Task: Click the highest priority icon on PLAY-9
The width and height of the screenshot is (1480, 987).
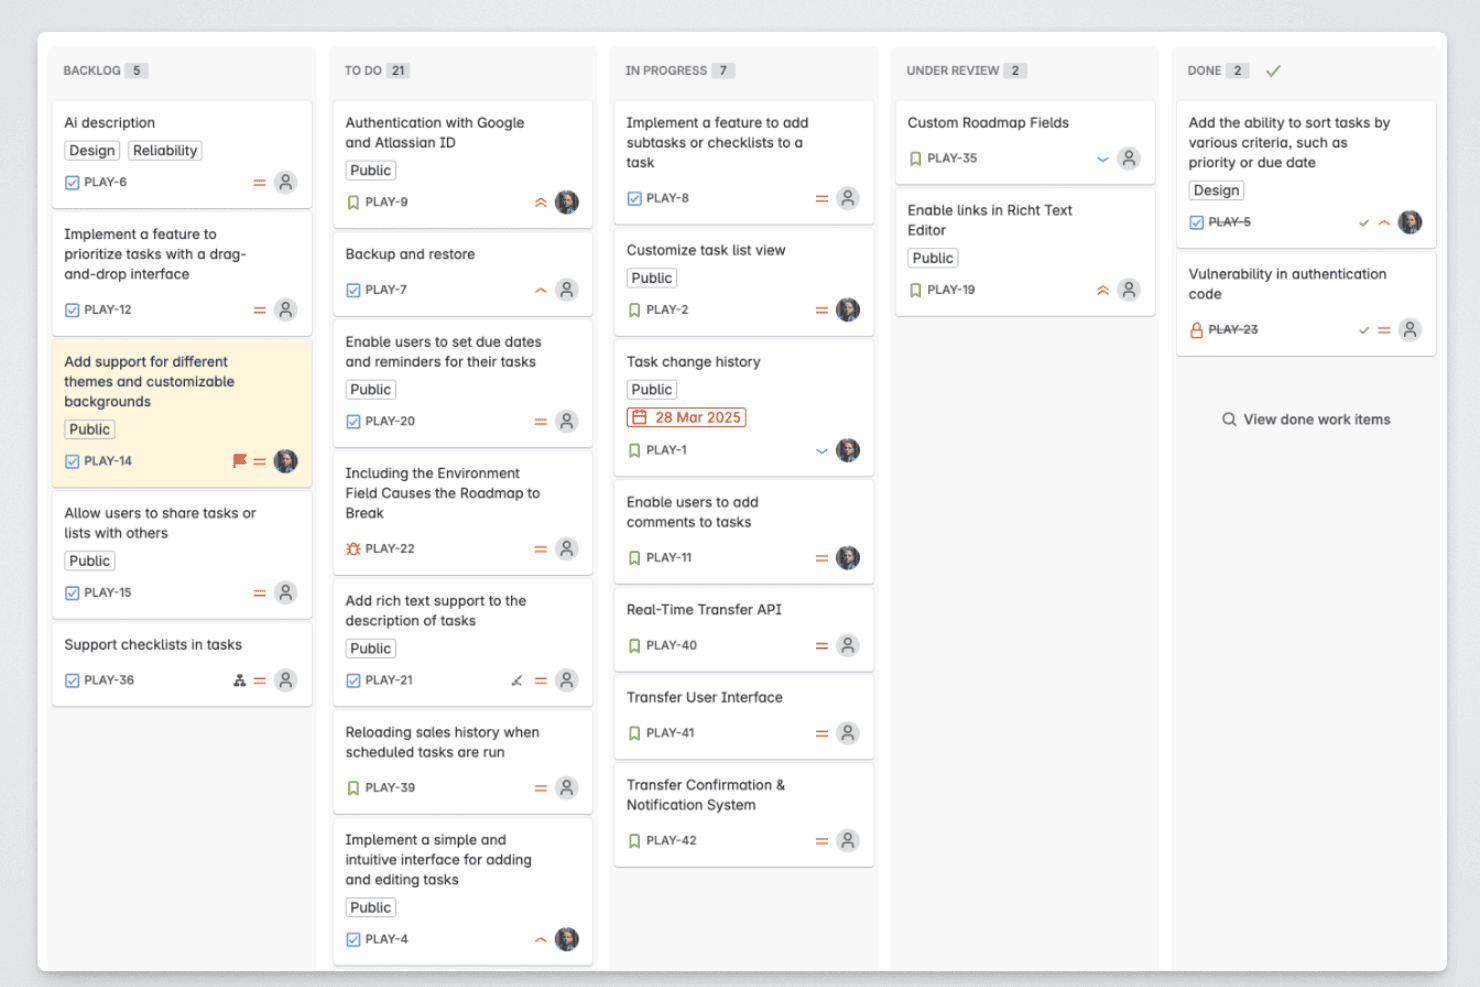Action: [x=541, y=202]
